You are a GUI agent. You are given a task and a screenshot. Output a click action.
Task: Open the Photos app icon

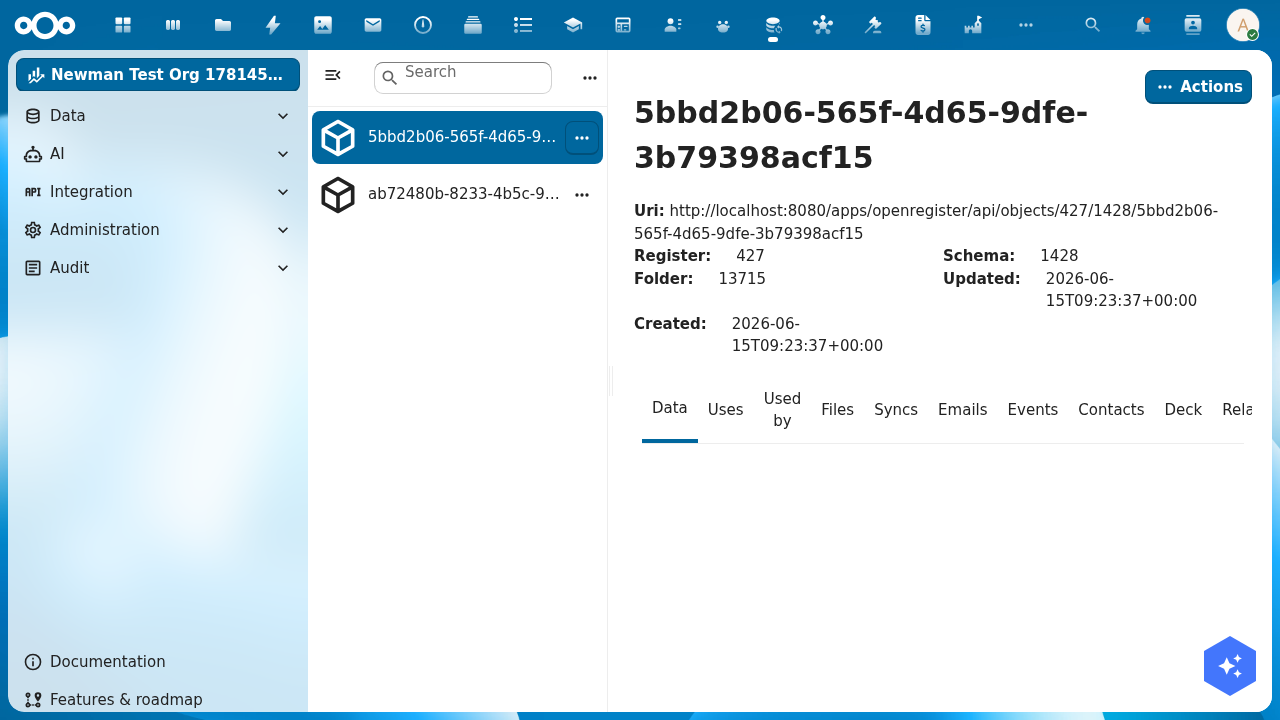323,25
